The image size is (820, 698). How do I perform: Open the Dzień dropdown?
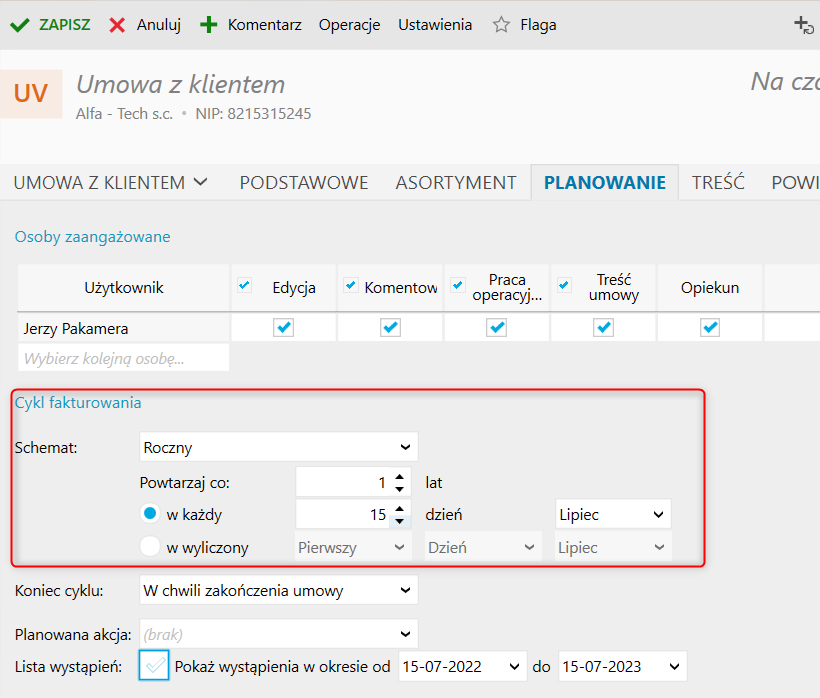coord(483,547)
